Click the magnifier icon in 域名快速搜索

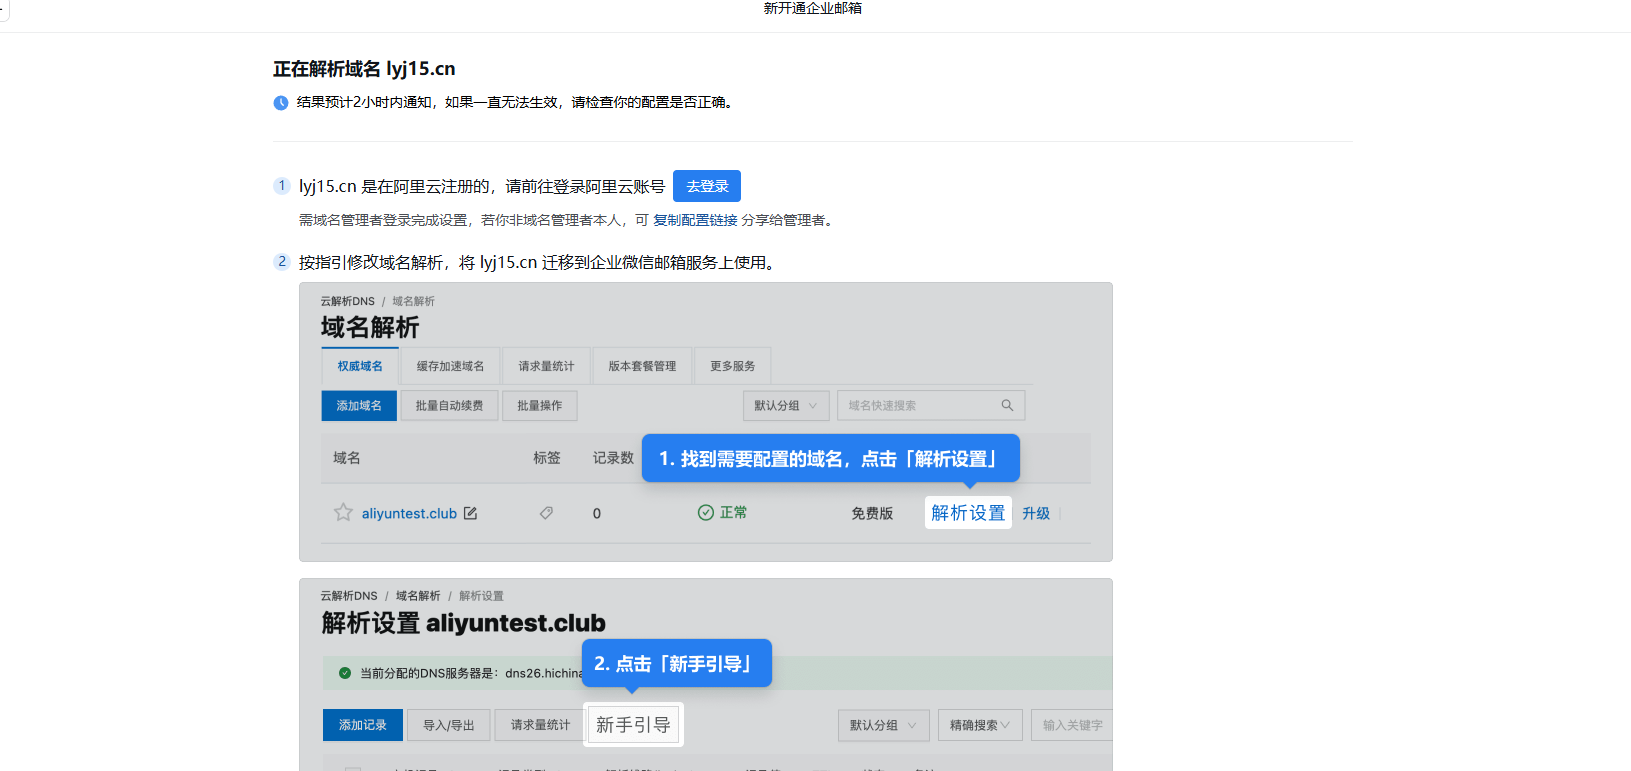(1007, 405)
